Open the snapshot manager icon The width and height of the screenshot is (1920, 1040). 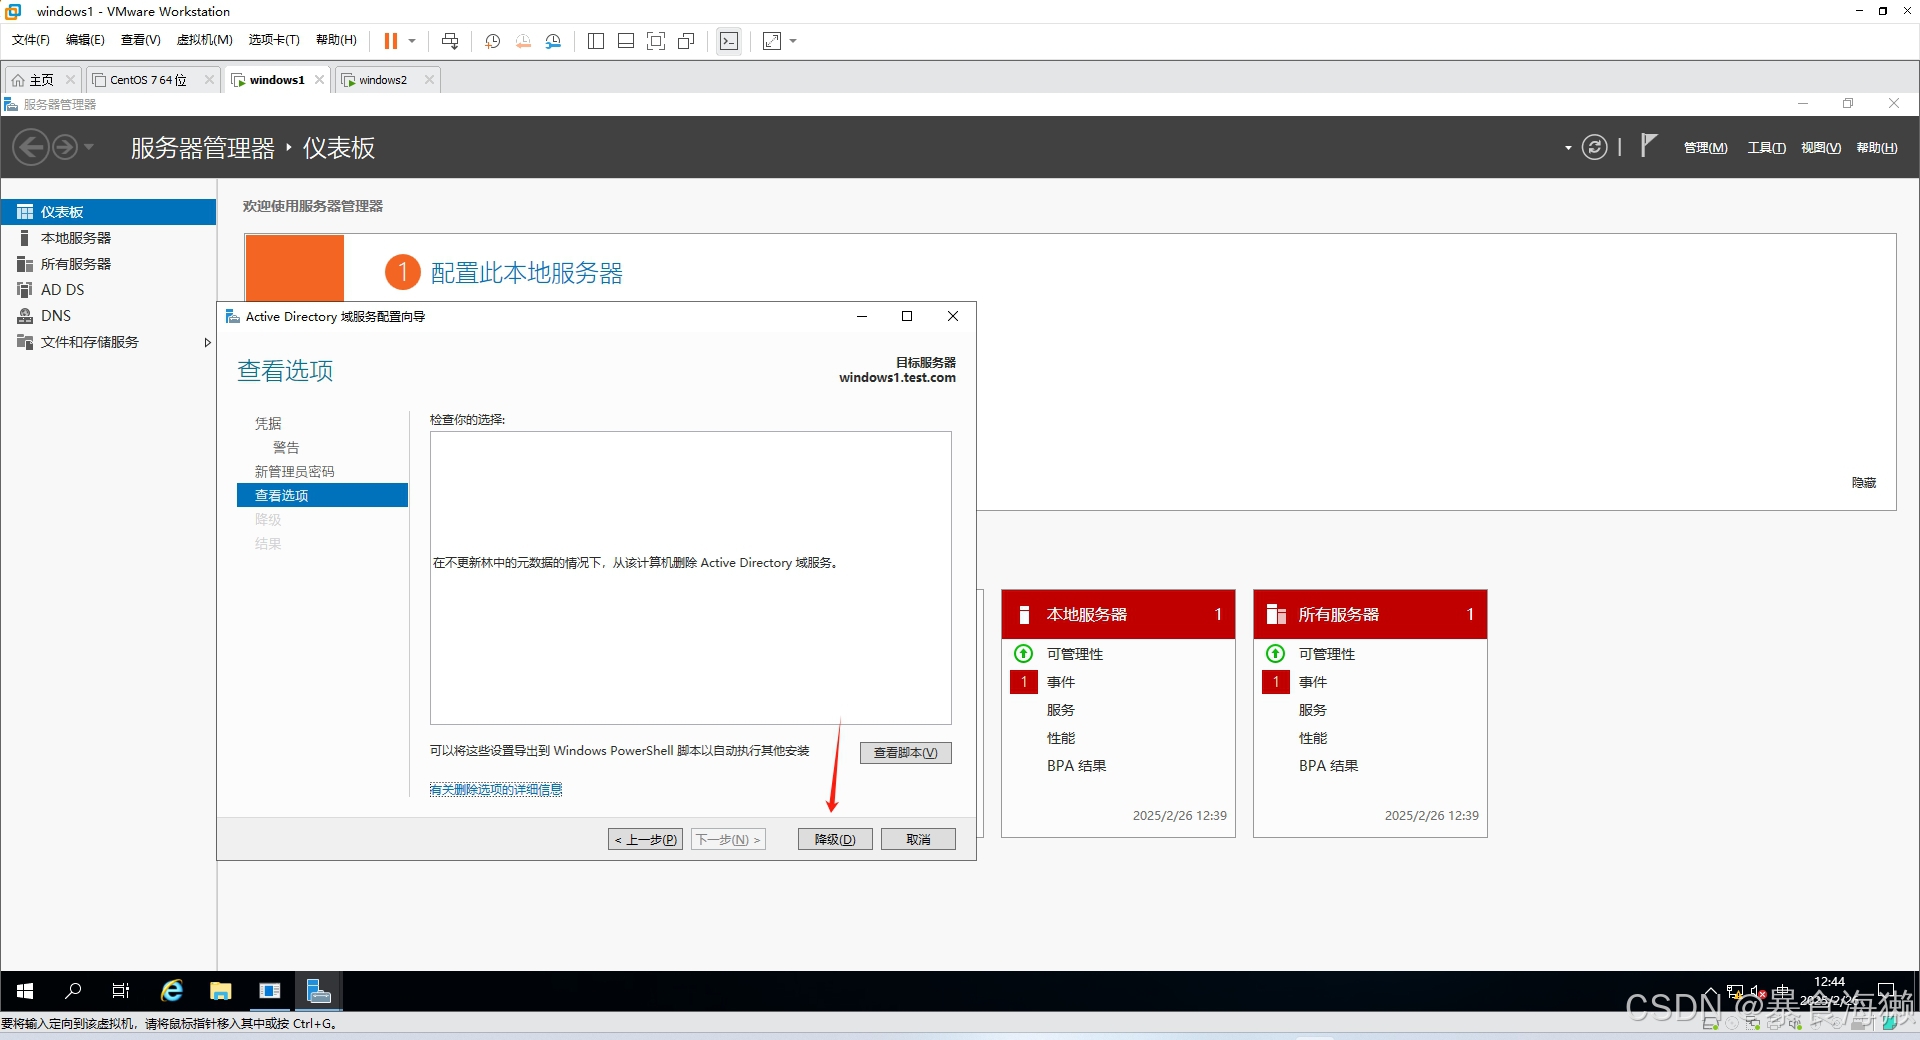pyautogui.click(x=553, y=41)
